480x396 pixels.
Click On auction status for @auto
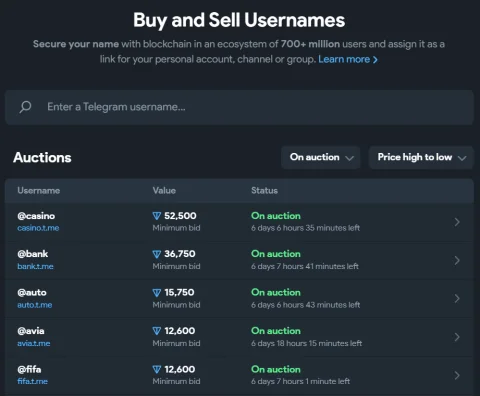276,293
